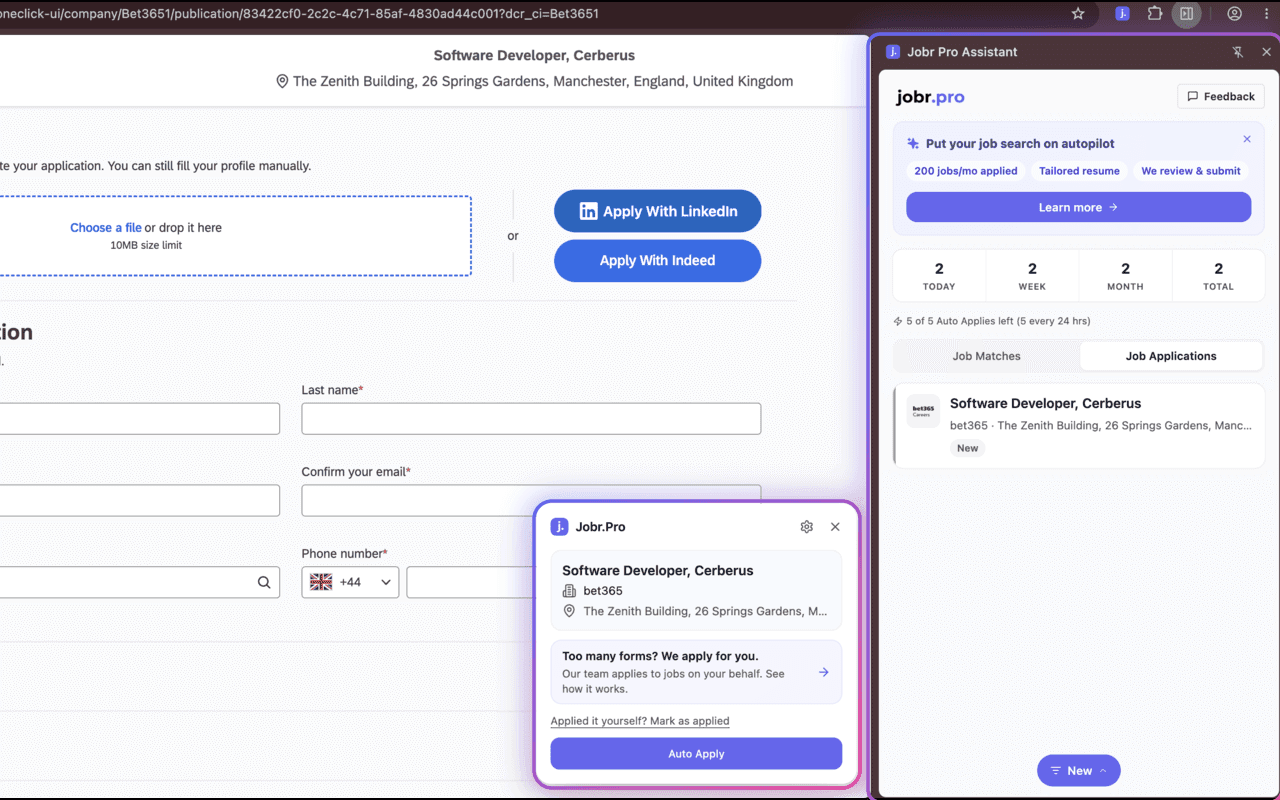1280x800 pixels.
Task: Unpin the Jobr Pro Assistant side panel
Action: (1238, 52)
